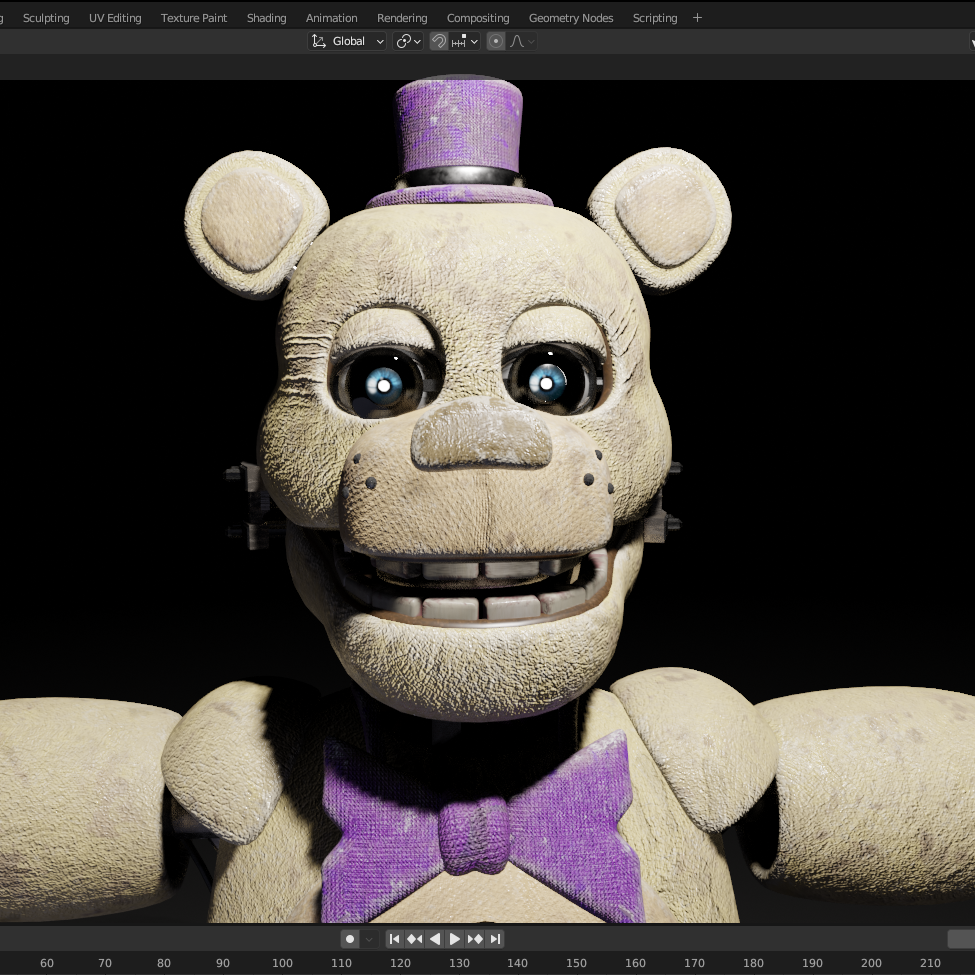Open auto keyframing options dropdown arrow
This screenshot has height=975, width=975.
(370, 939)
